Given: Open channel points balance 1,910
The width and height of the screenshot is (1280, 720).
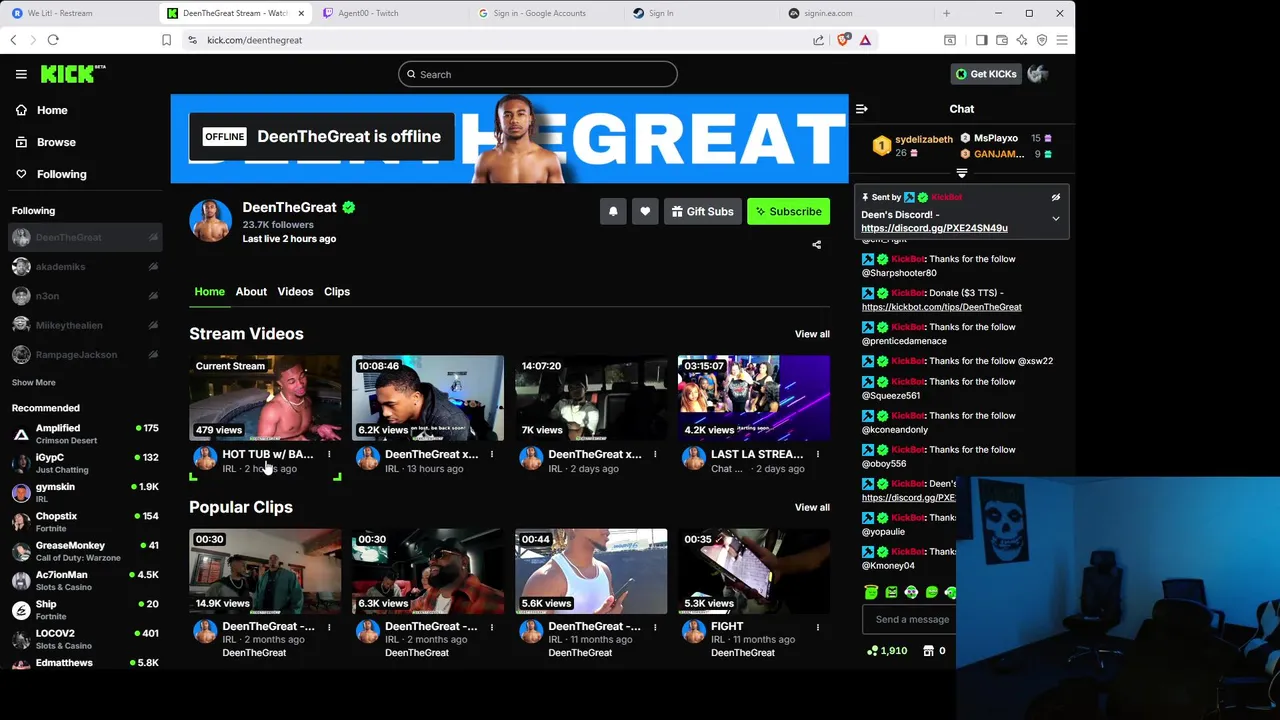Looking at the screenshot, I should click(x=887, y=651).
